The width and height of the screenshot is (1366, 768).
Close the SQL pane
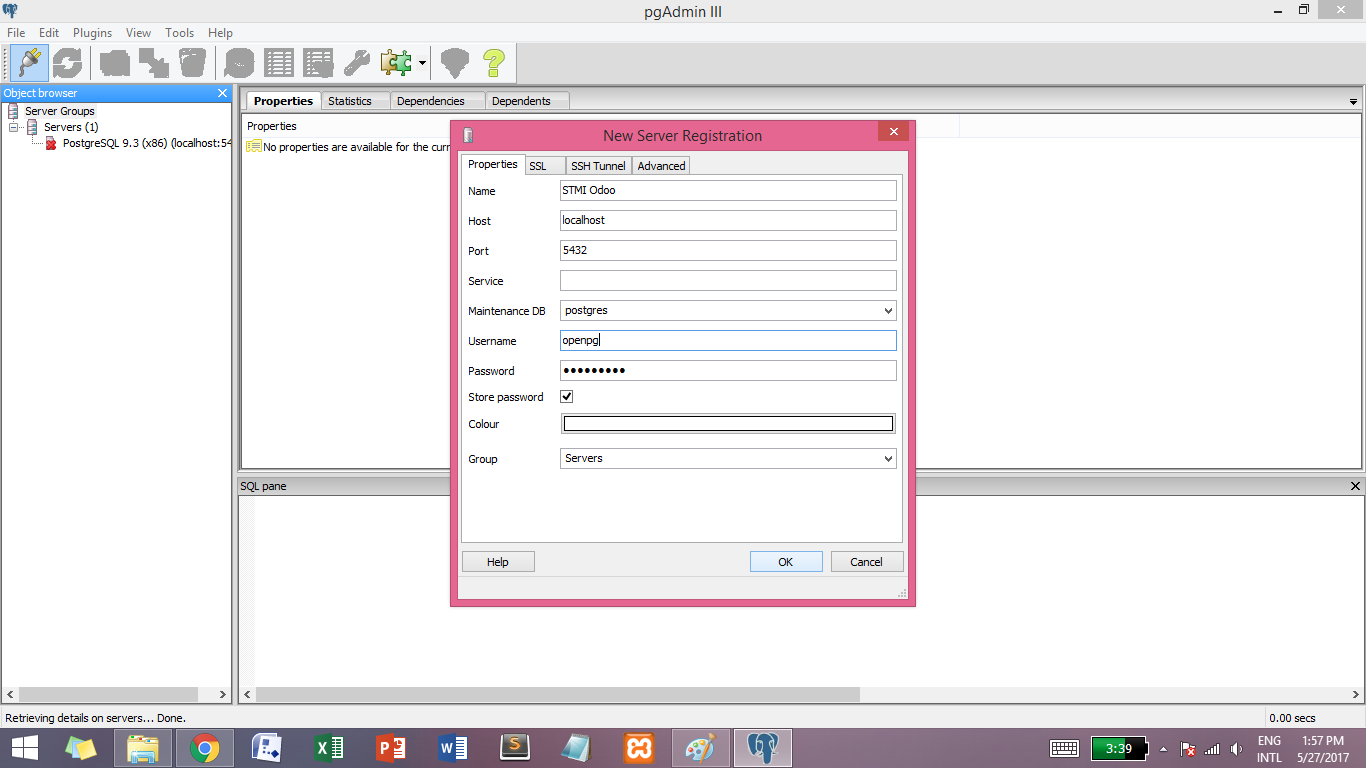coord(1355,486)
